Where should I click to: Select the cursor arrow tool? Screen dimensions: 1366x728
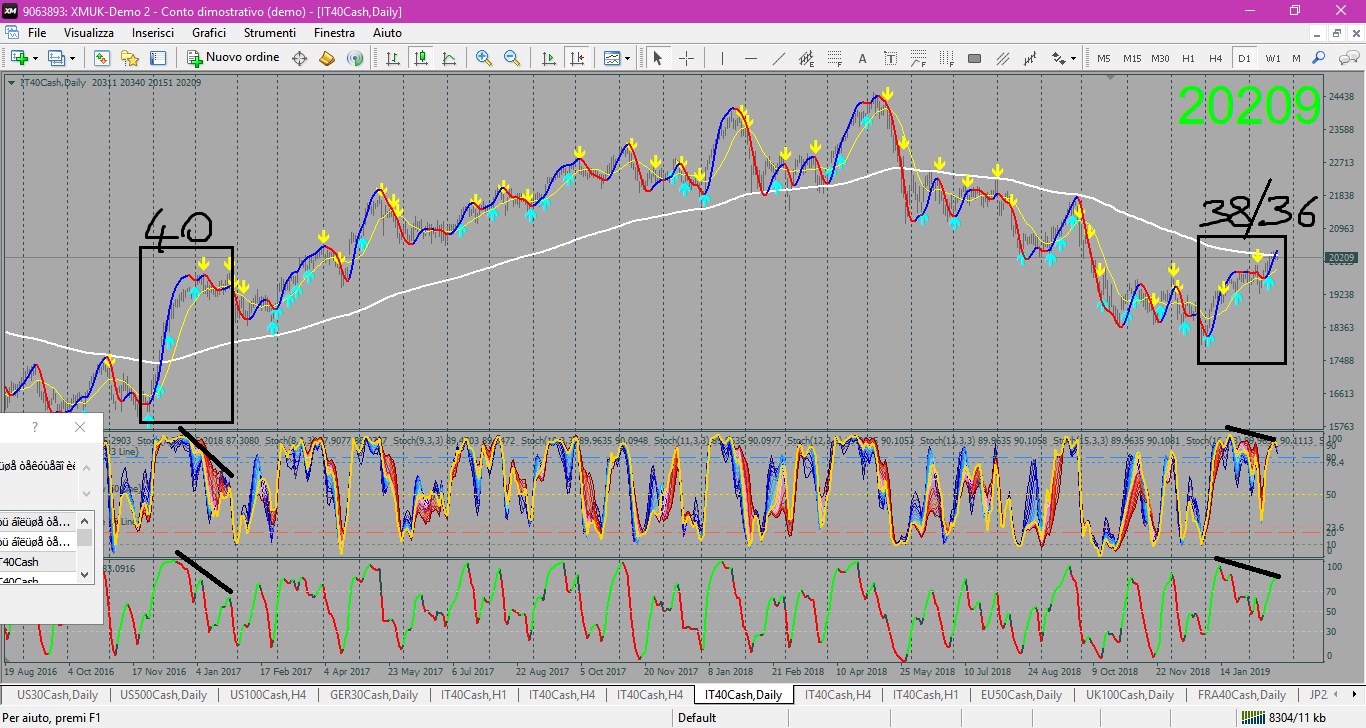(x=657, y=58)
